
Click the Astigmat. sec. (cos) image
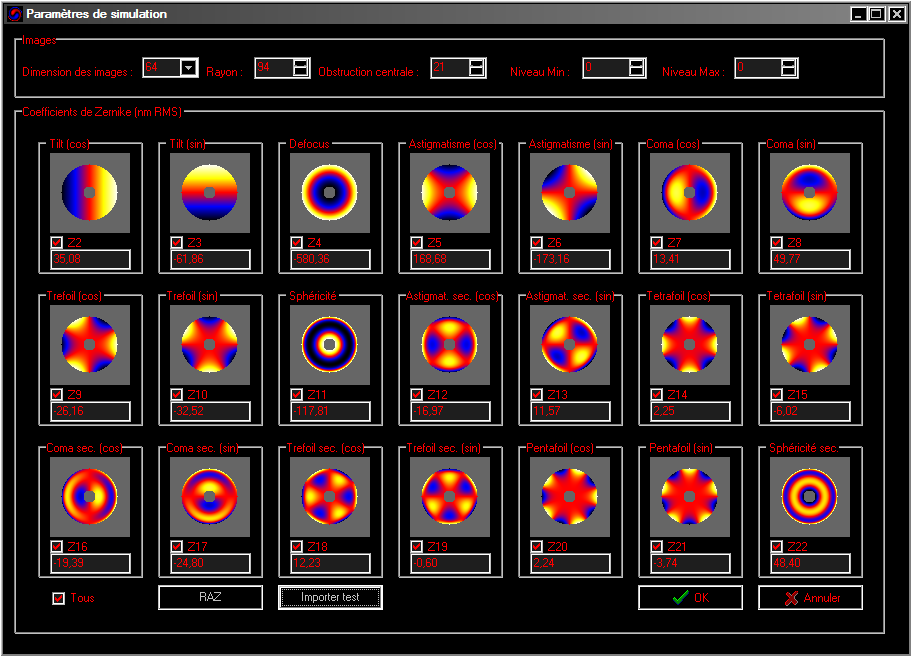(450, 345)
